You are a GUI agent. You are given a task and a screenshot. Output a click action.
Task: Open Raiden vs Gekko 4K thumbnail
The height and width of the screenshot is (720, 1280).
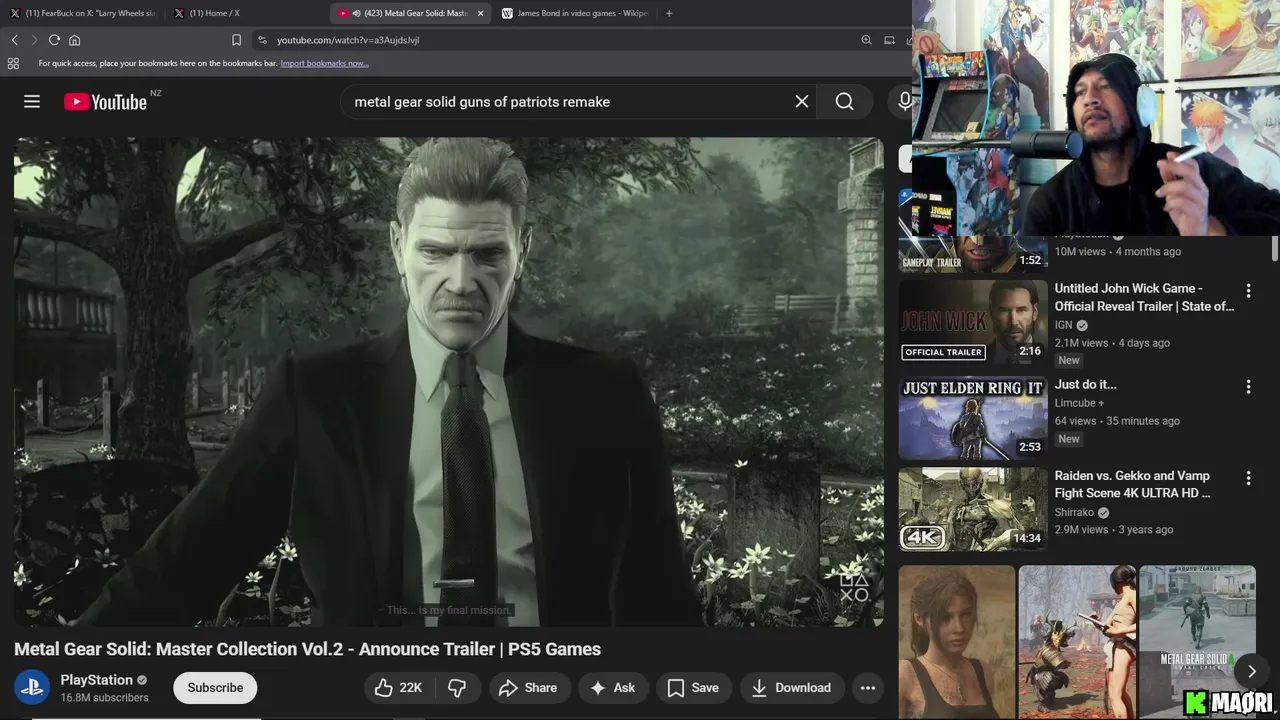click(973, 510)
